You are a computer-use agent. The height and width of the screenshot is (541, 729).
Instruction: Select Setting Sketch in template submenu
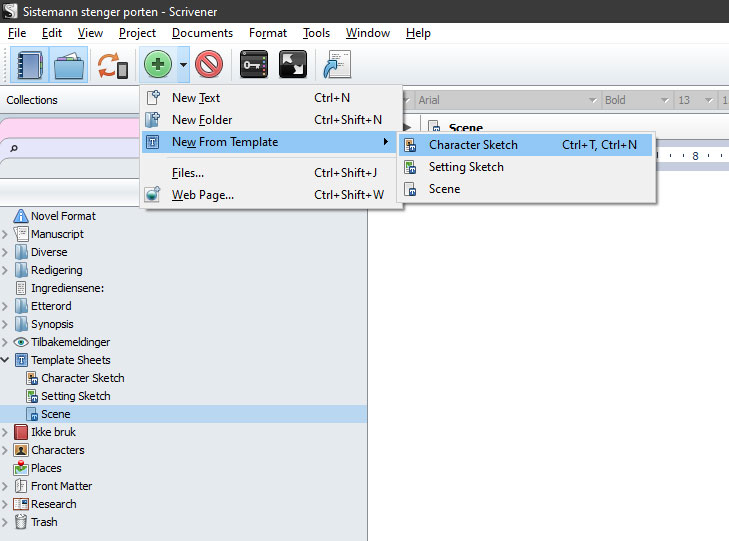click(x=526, y=167)
